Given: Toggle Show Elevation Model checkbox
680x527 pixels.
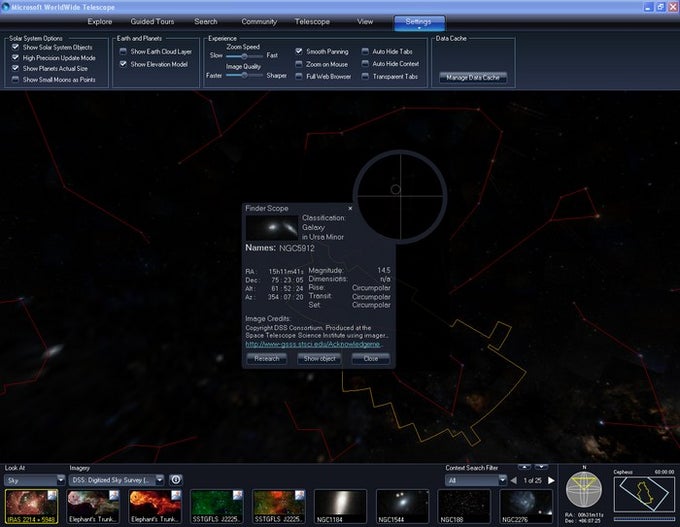Looking at the screenshot, I should click(123, 64).
